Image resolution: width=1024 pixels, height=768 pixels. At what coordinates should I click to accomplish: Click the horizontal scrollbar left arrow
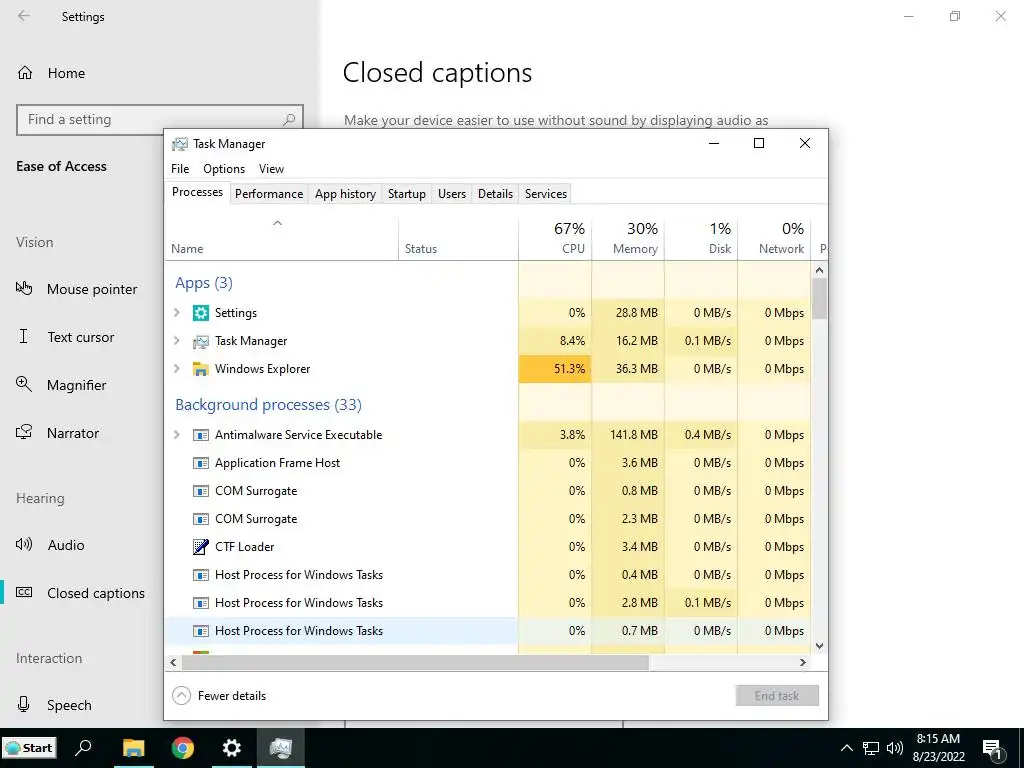(x=173, y=662)
